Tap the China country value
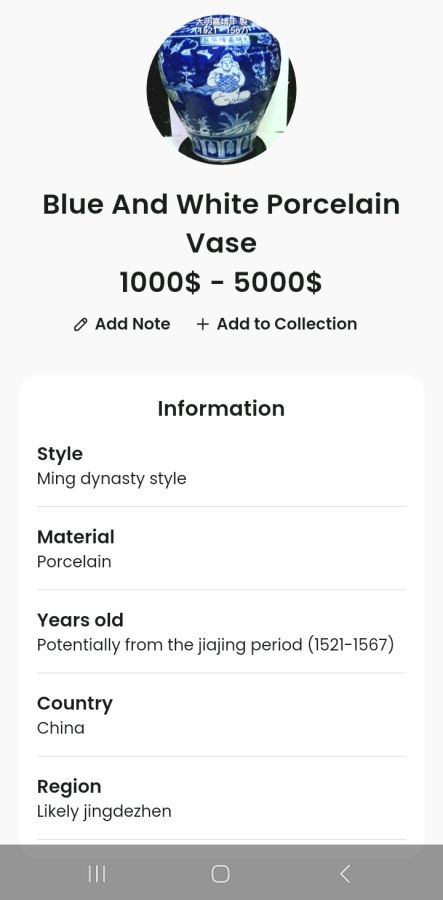The image size is (443, 900). click(x=61, y=728)
